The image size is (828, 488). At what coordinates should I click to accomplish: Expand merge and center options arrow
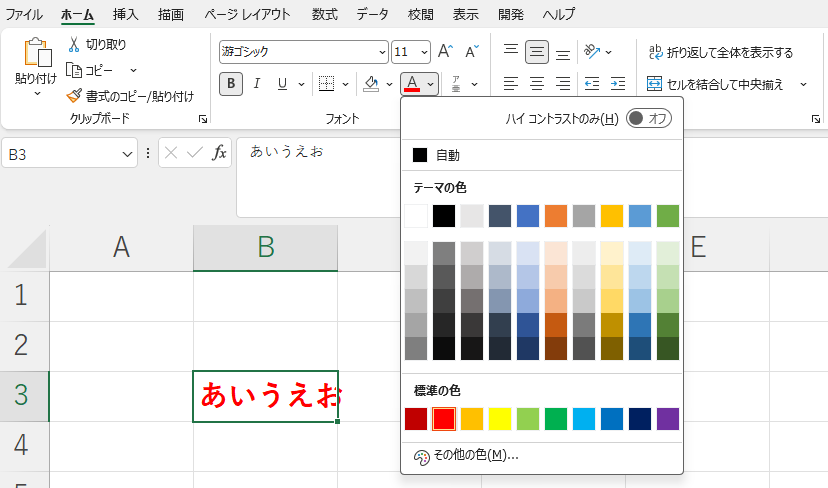click(x=803, y=84)
